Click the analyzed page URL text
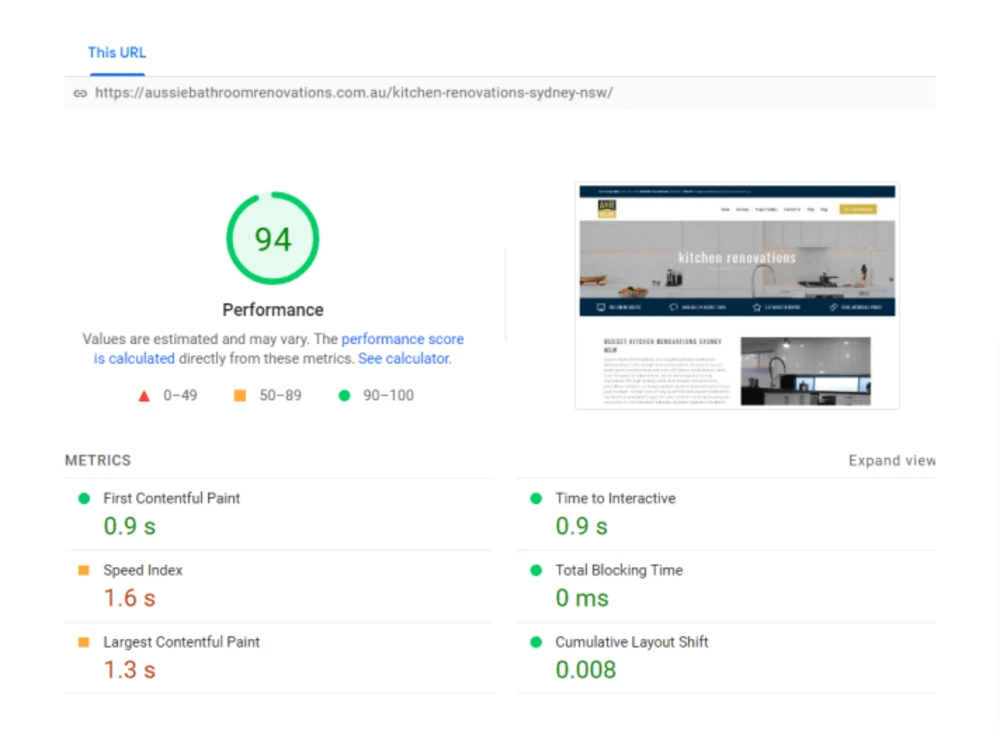The image size is (1000, 750). coord(354,92)
